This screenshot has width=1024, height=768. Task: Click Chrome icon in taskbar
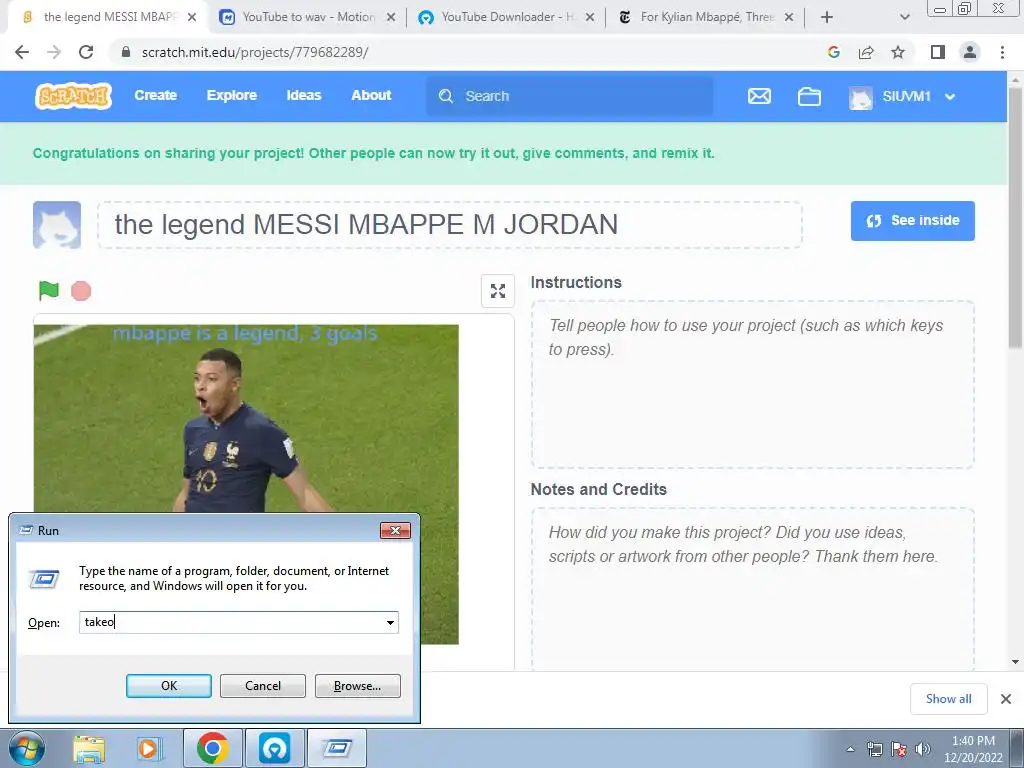[x=213, y=748]
